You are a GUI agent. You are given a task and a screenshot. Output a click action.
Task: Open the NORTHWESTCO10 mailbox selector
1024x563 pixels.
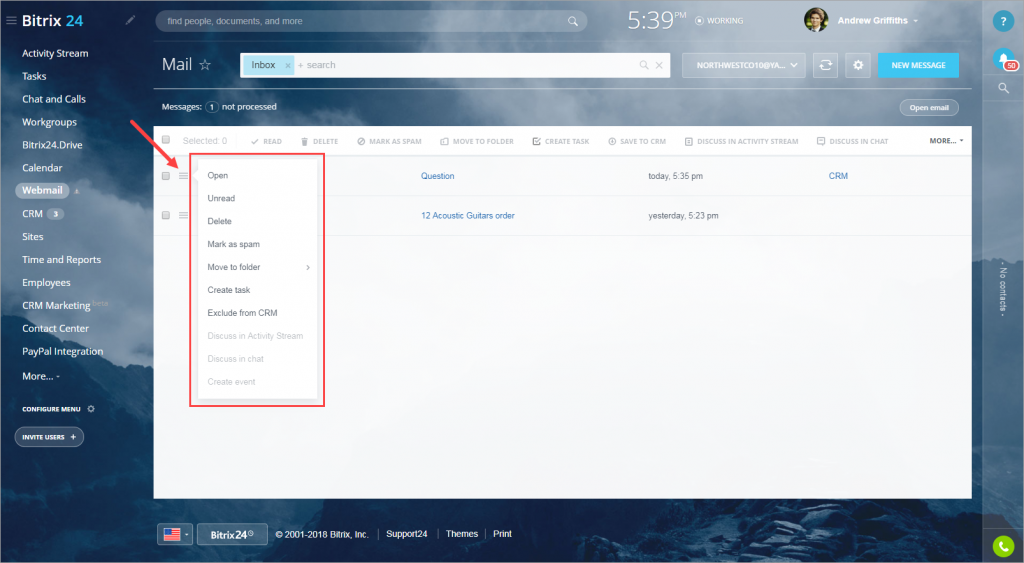pos(743,65)
